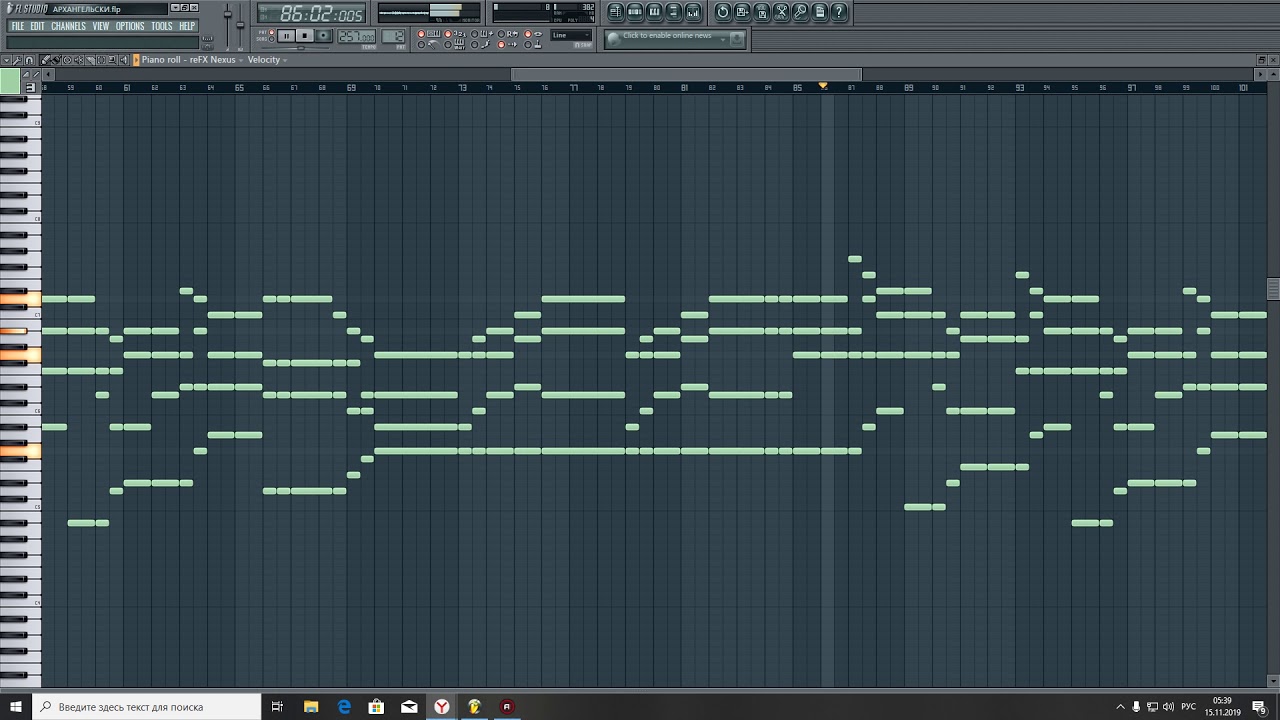Open the piano roll window icon

(654, 12)
